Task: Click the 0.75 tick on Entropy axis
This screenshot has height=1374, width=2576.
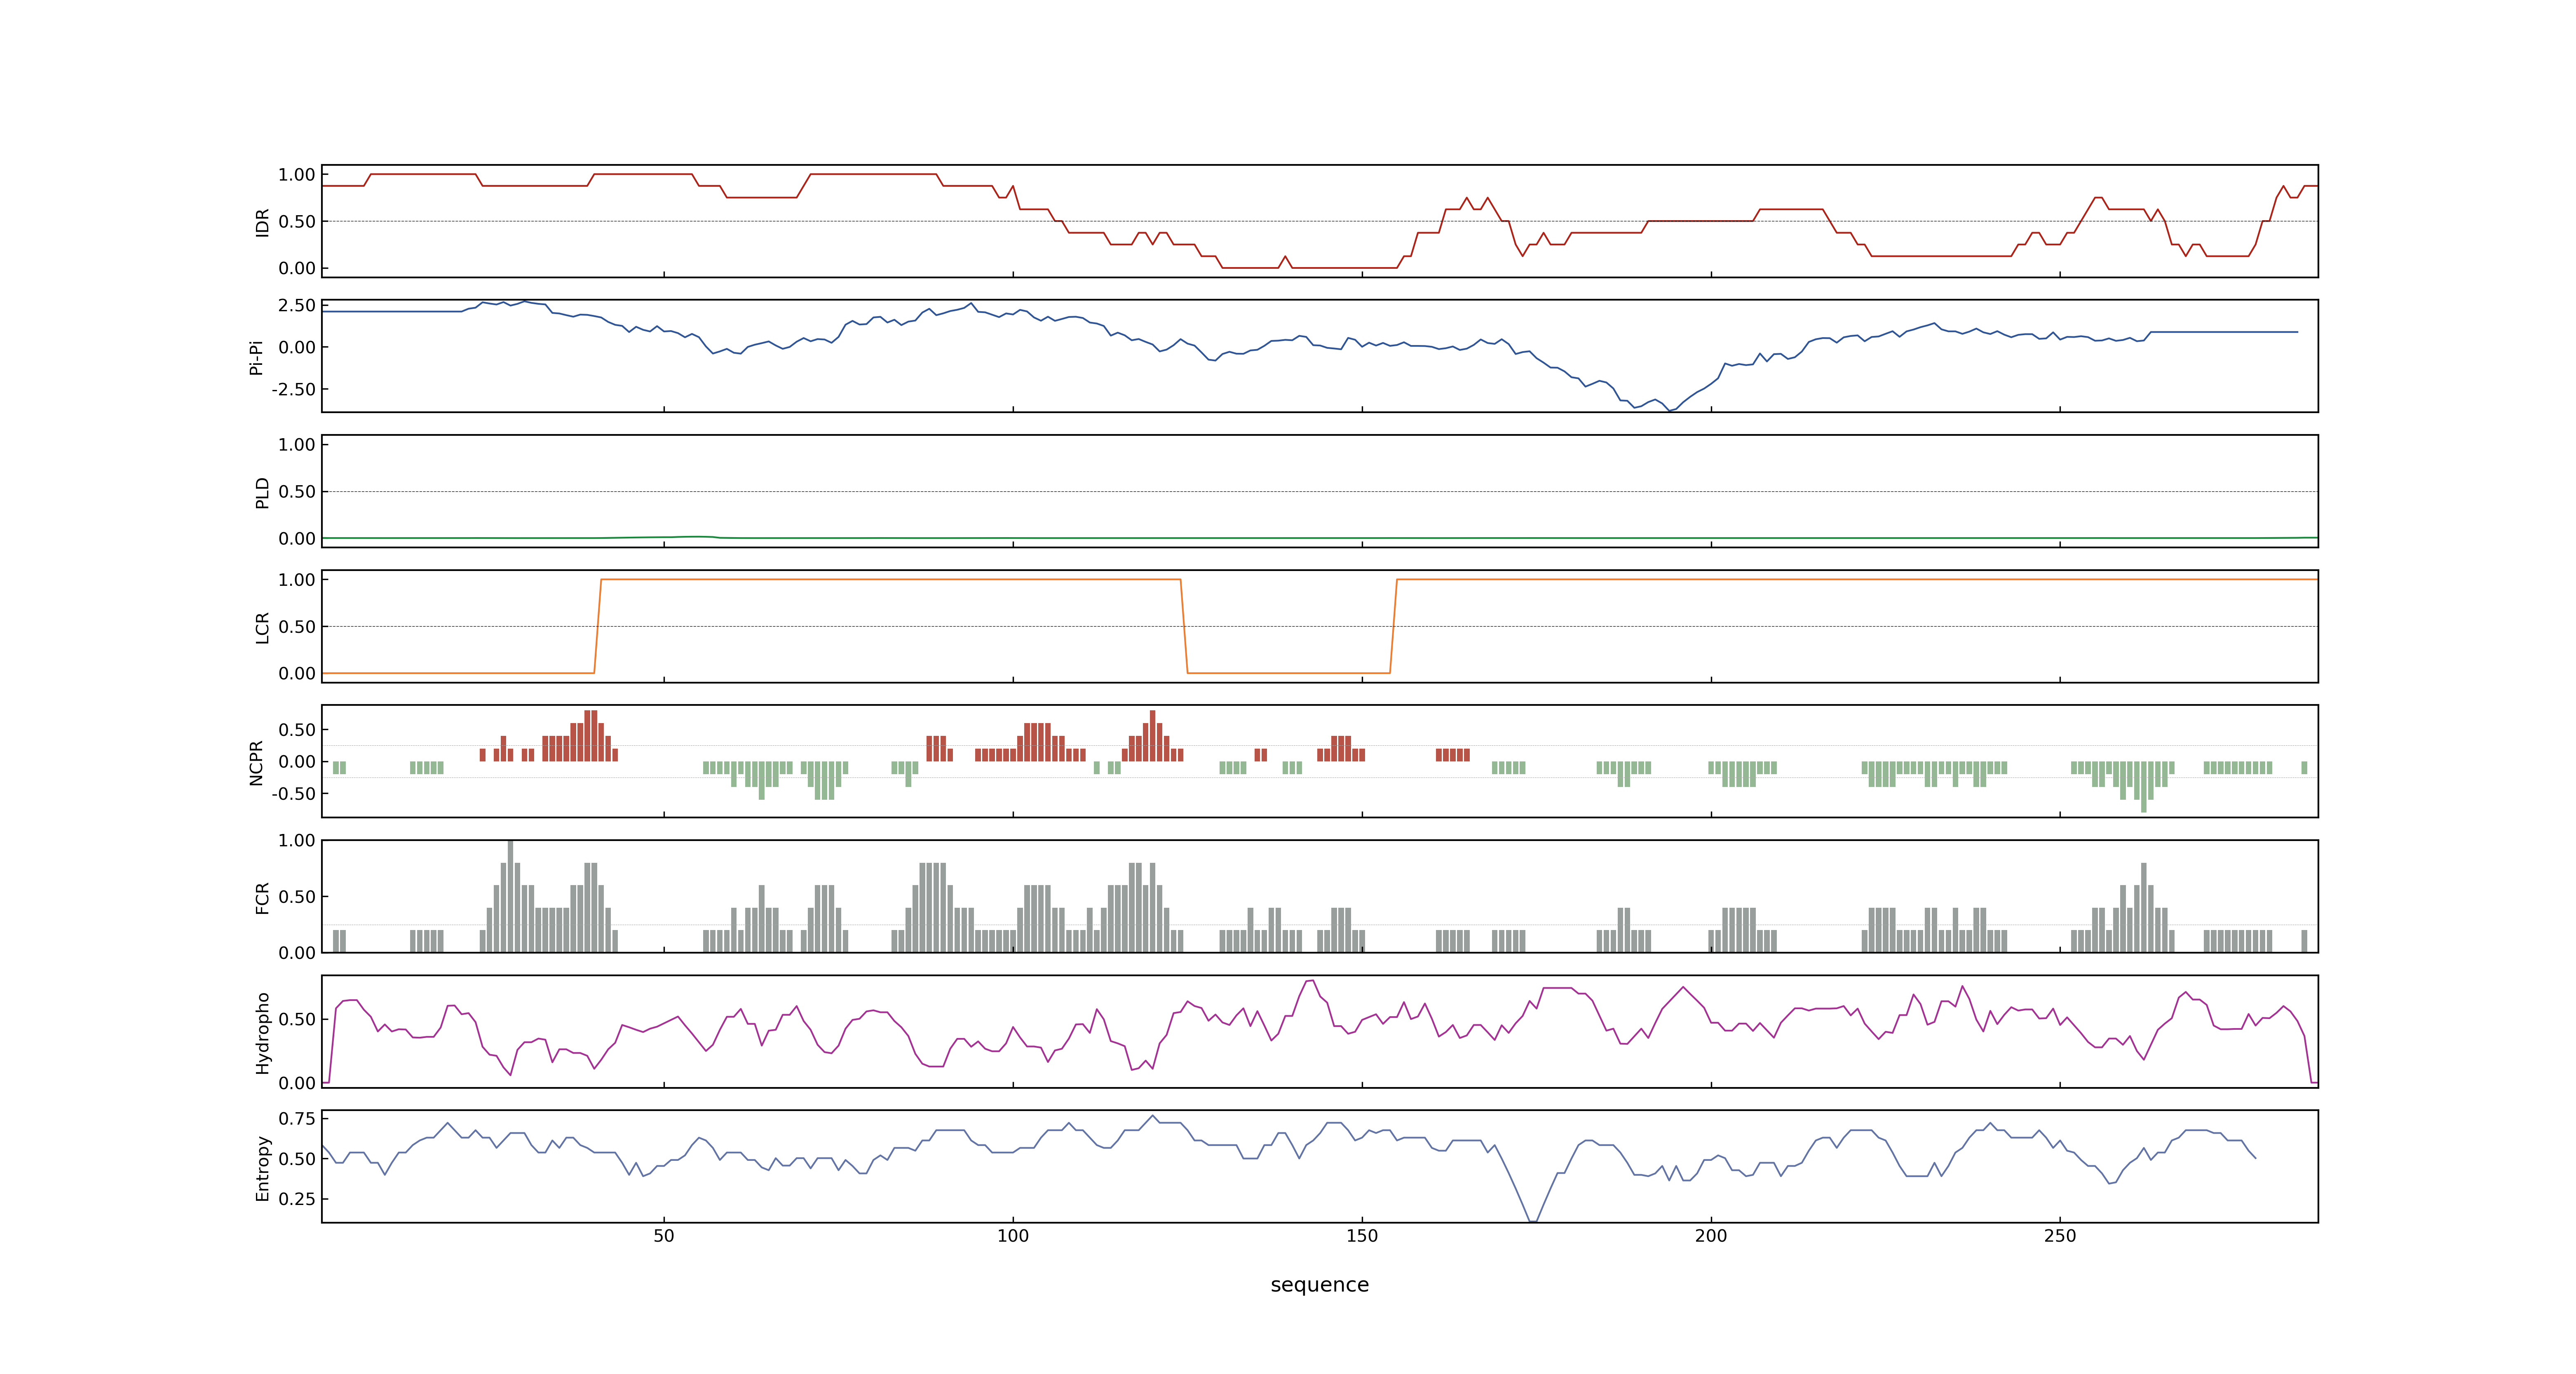Action: [x=297, y=1119]
